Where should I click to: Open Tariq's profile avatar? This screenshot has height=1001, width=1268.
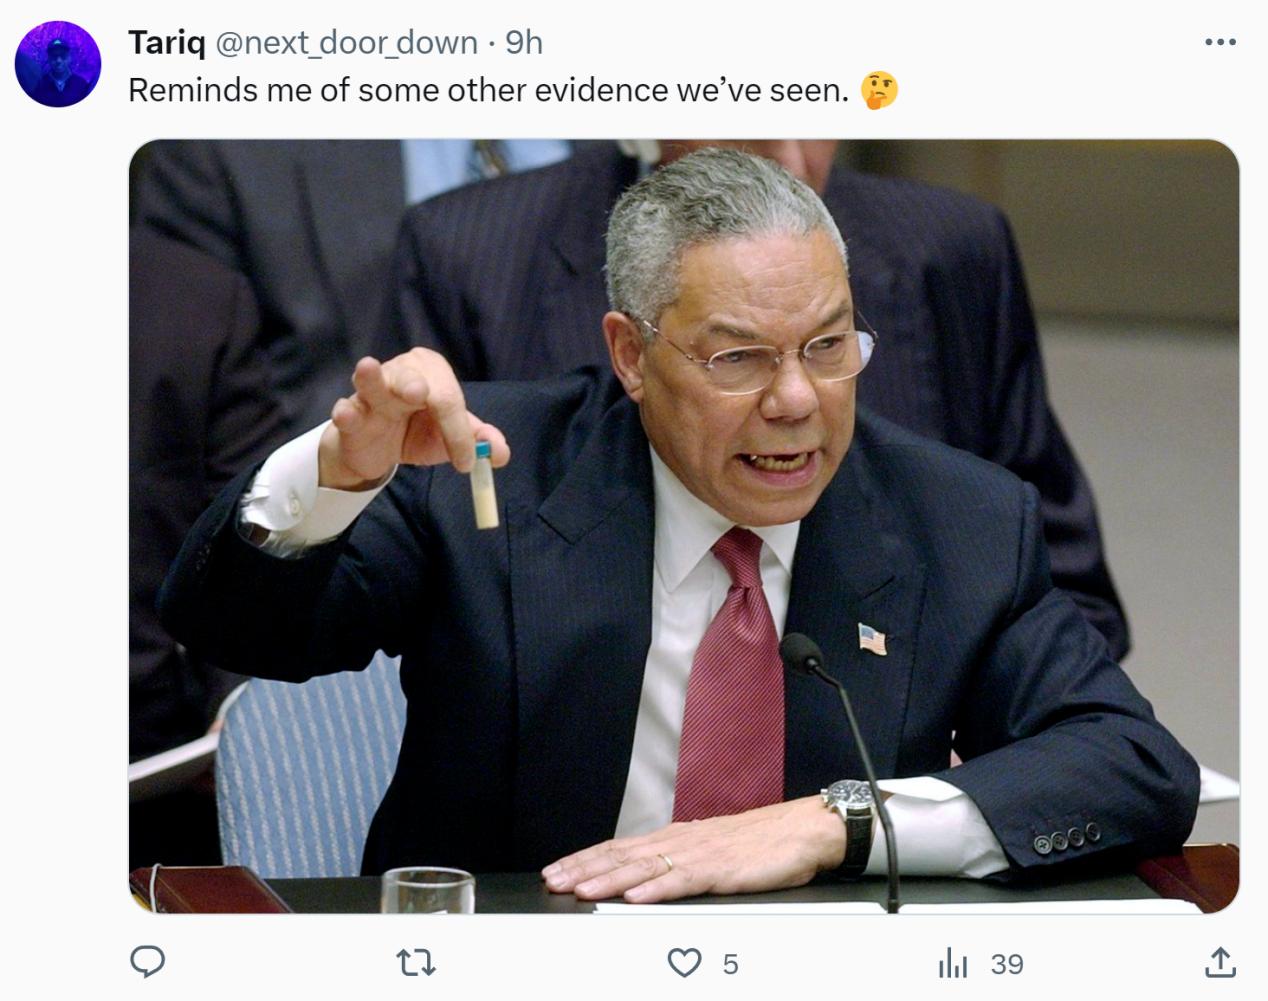58,64
